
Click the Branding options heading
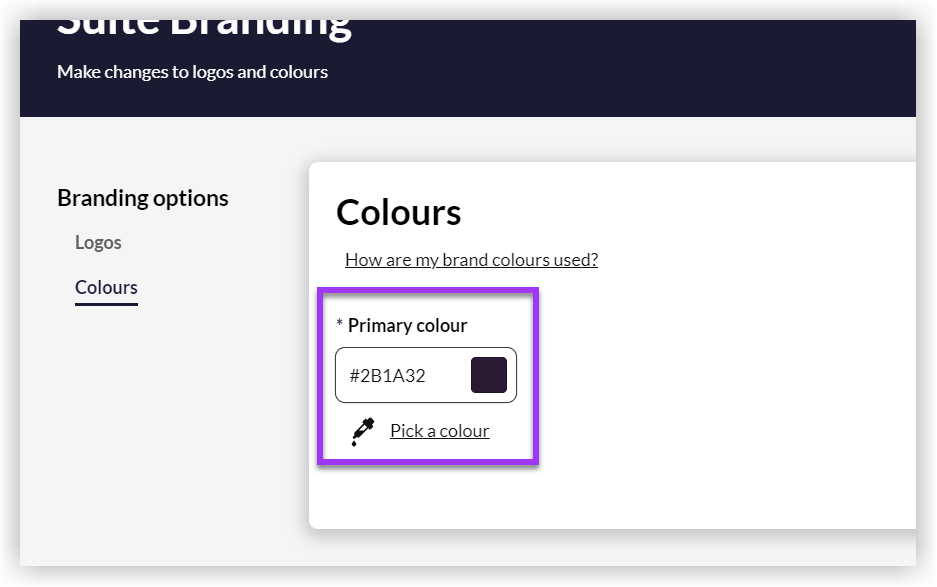[x=142, y=198]
